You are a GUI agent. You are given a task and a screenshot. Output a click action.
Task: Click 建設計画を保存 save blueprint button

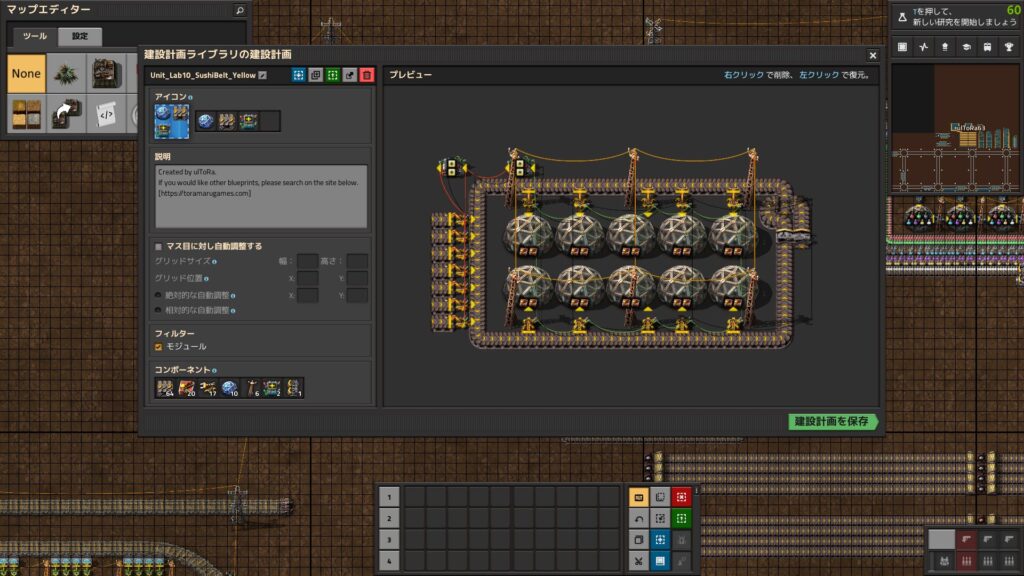pyautogui.click(x=833, y=422)
